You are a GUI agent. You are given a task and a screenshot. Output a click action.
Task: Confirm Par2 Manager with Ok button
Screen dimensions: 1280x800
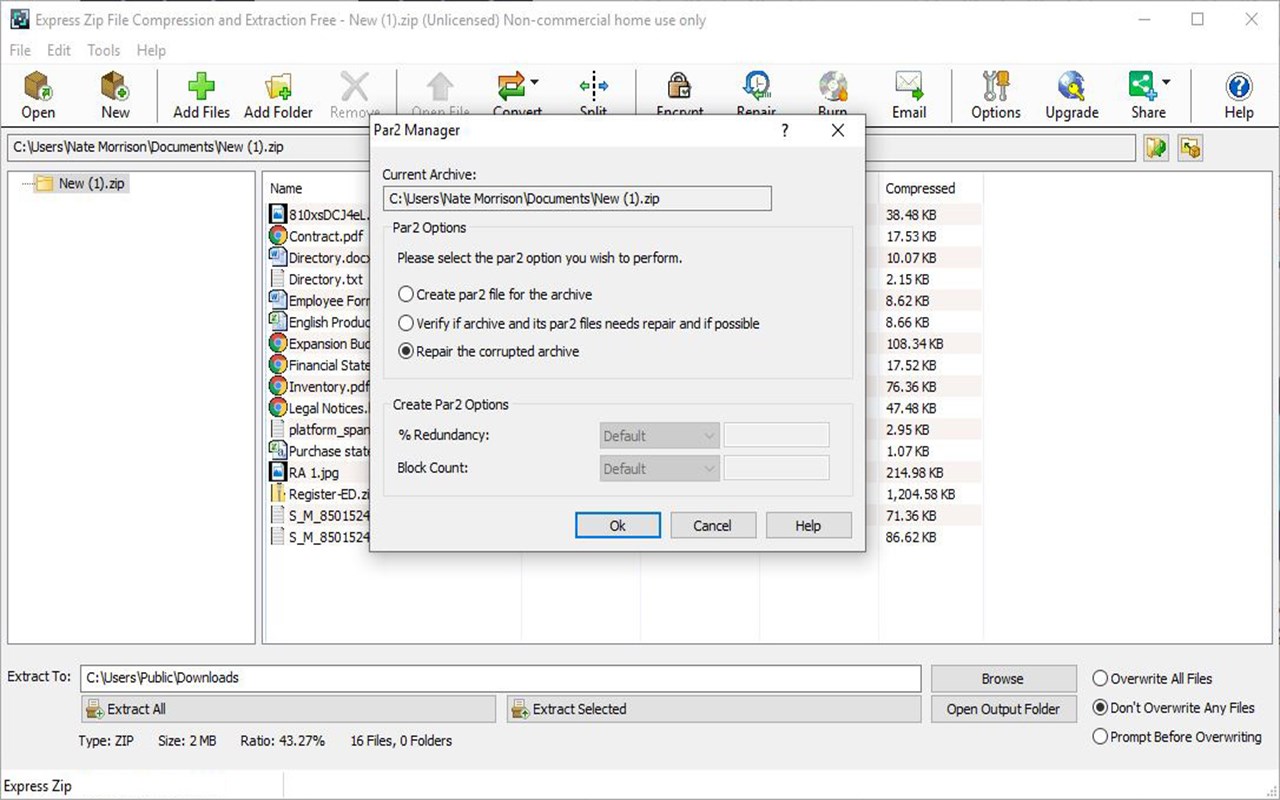(617, 525)
